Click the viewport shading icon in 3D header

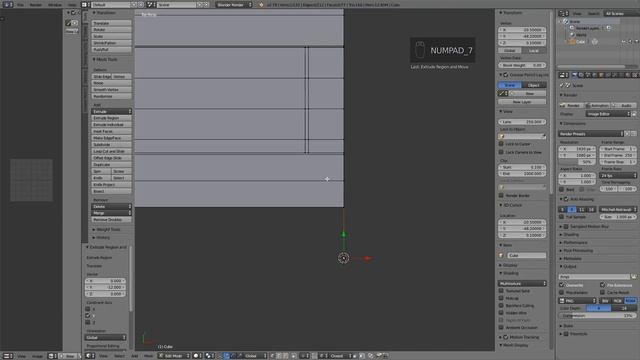(197, 356)
